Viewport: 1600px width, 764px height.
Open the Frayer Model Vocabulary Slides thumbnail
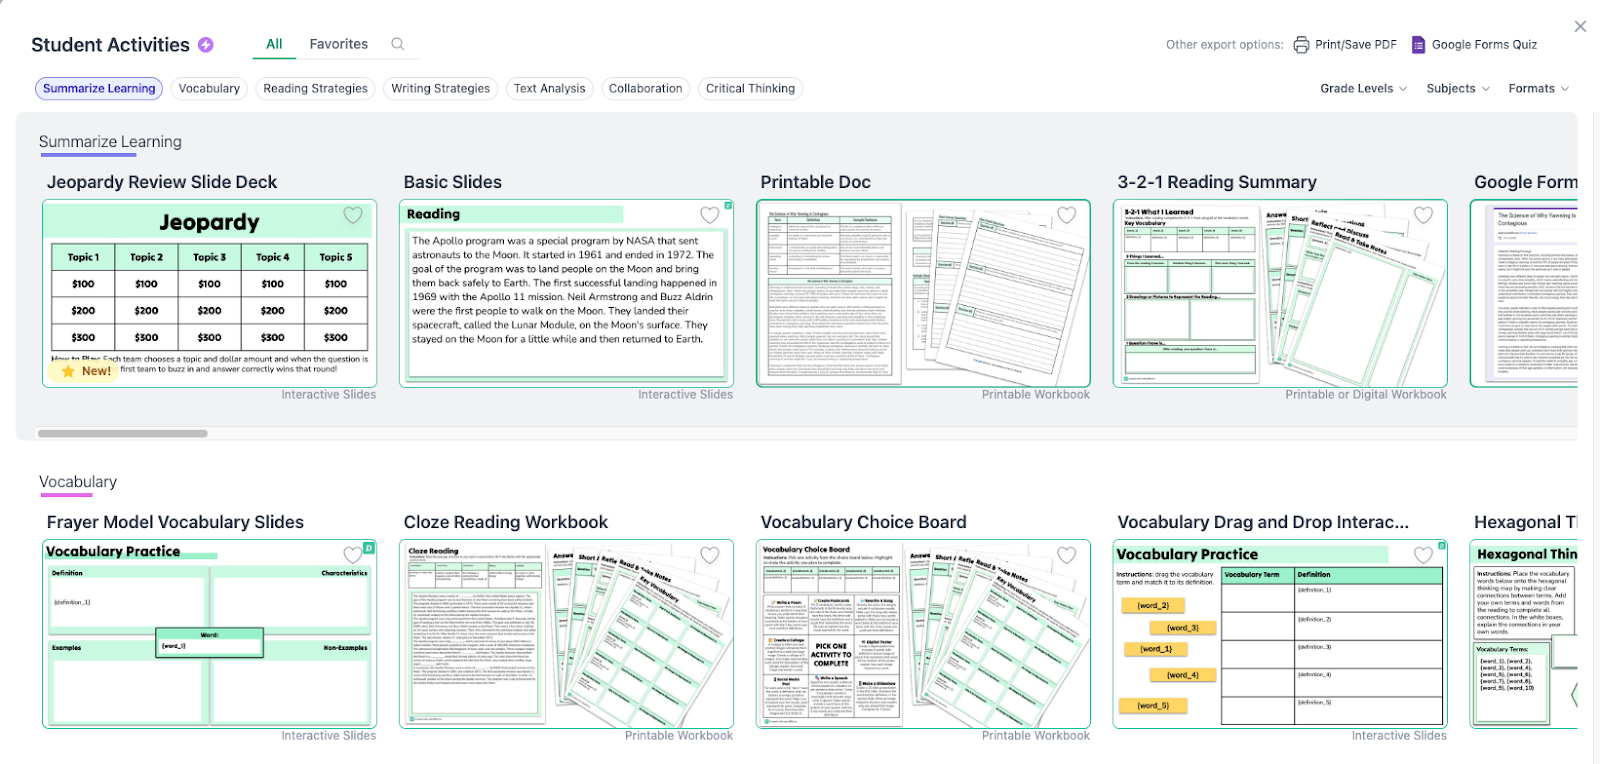[209, 634]
